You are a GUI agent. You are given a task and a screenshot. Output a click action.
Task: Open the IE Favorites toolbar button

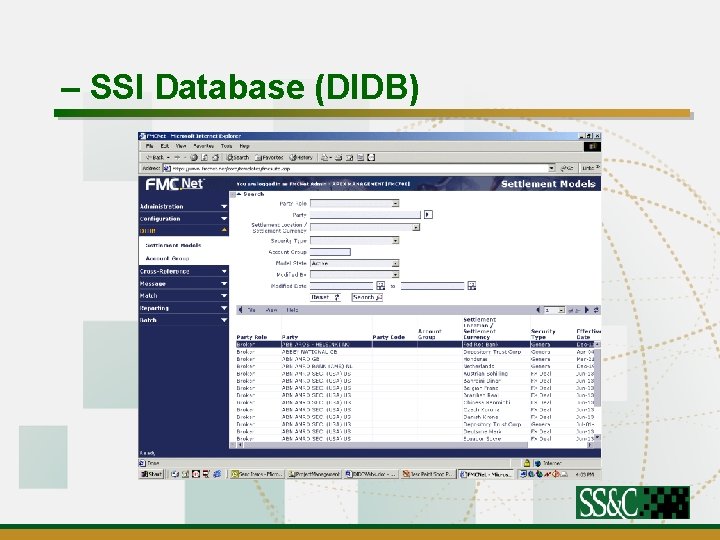point(270,158)
